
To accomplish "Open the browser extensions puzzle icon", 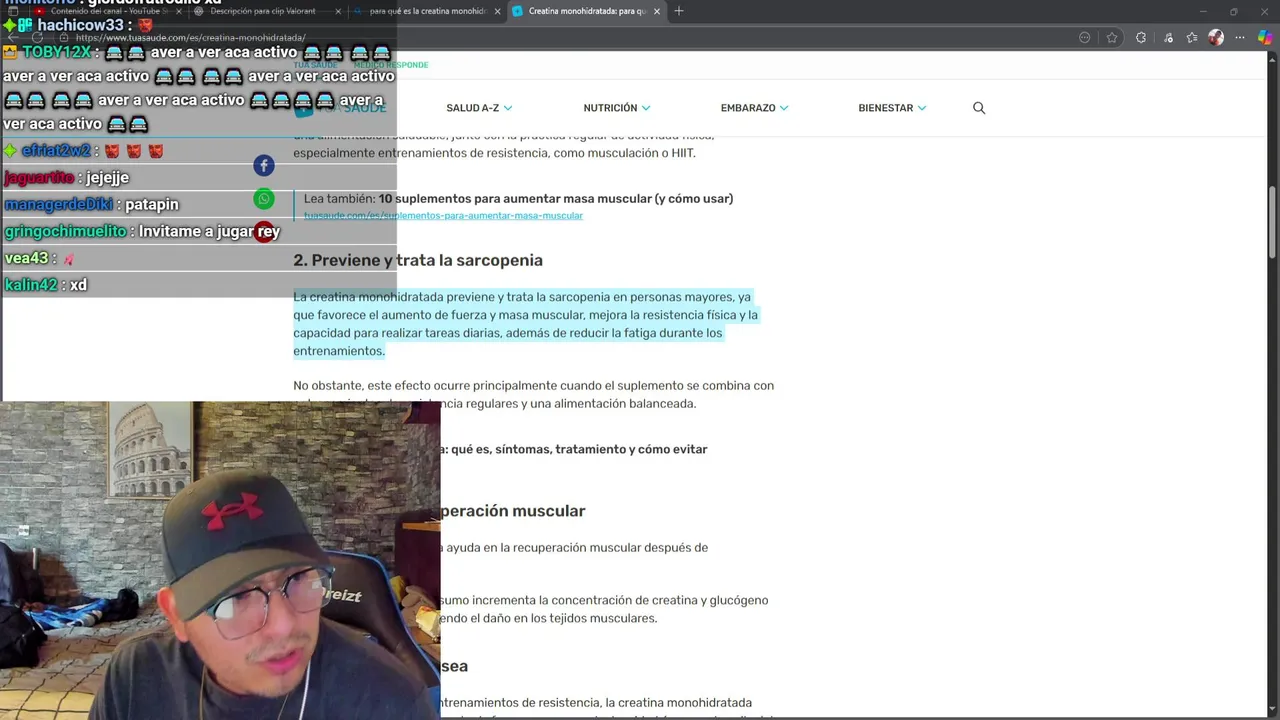I will (1141, 38).
